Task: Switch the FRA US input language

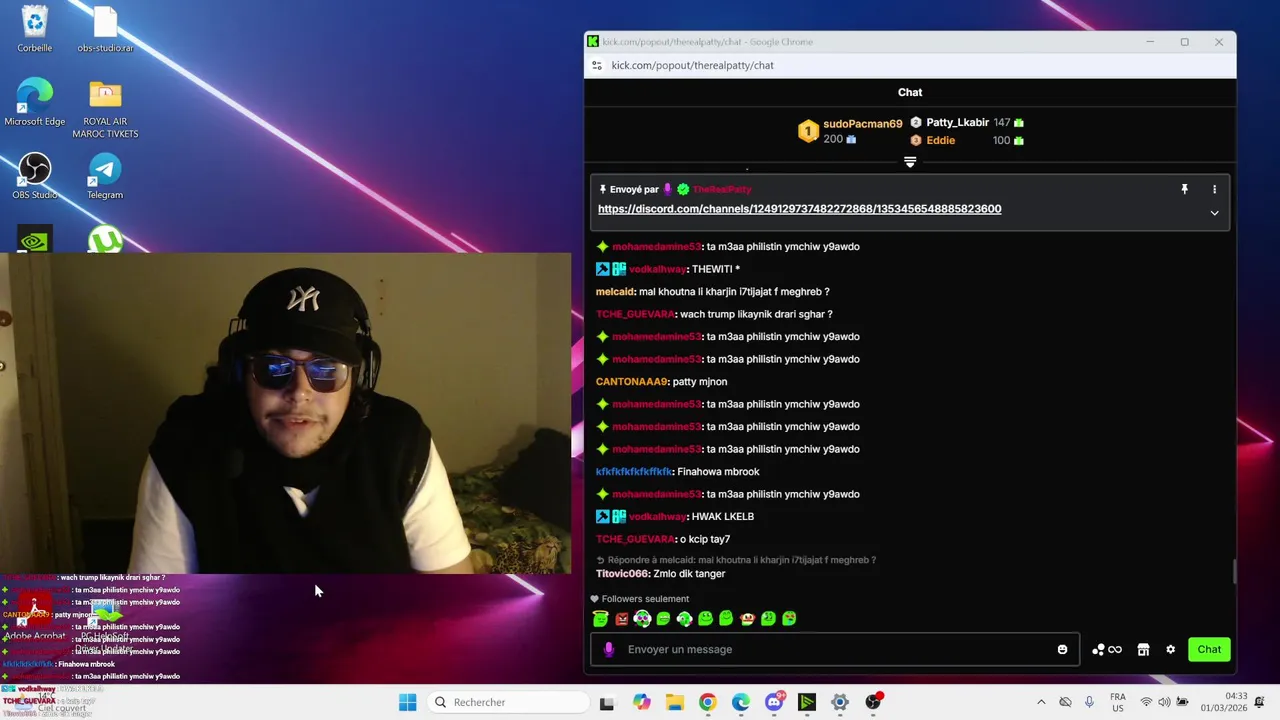Action: coord(1118,702)
